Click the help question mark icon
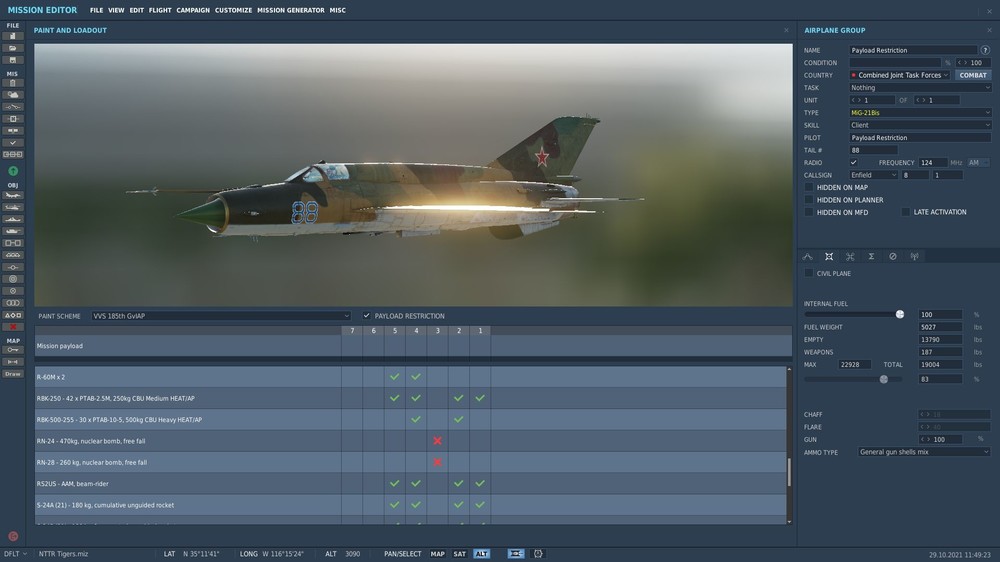 point(985,50)
